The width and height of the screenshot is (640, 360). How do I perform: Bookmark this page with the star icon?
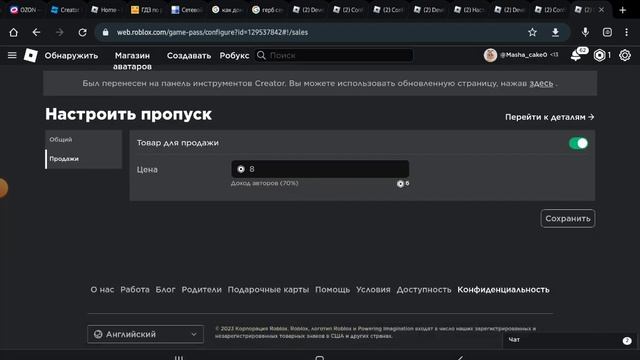532,32
